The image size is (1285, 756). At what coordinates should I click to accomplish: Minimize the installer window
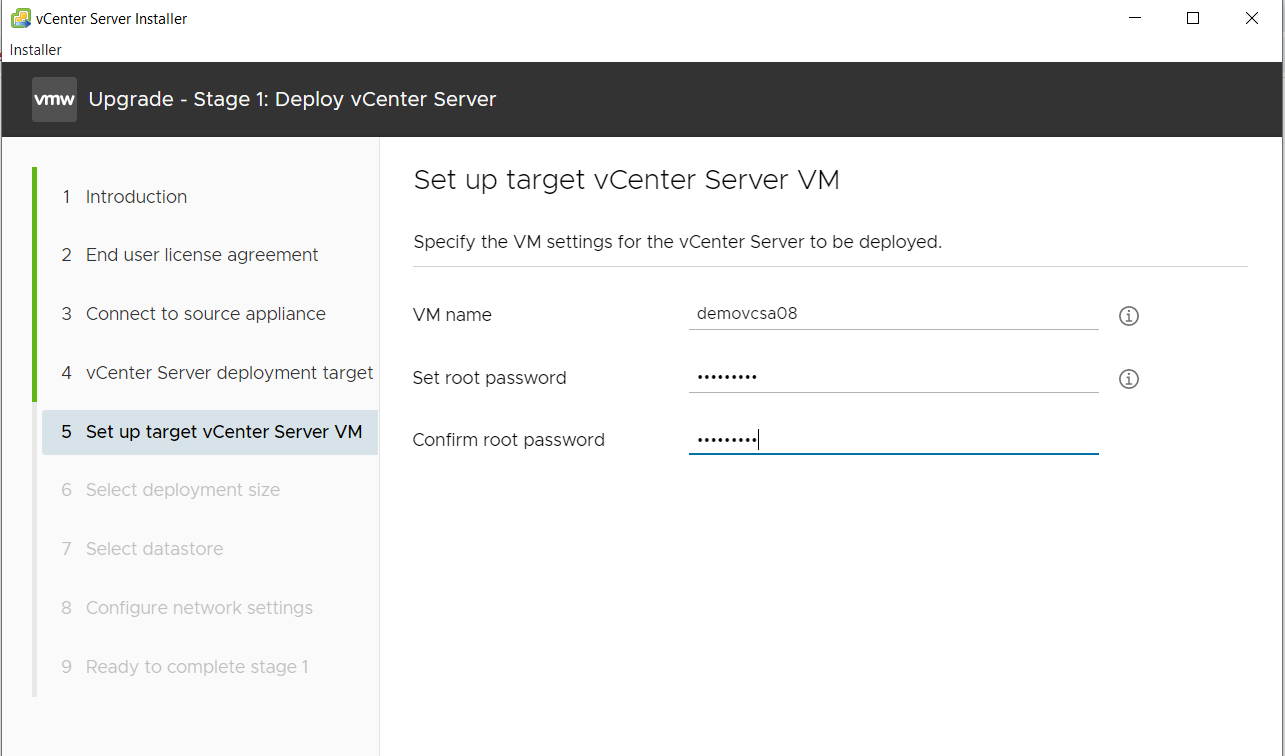click(1135, 18)
